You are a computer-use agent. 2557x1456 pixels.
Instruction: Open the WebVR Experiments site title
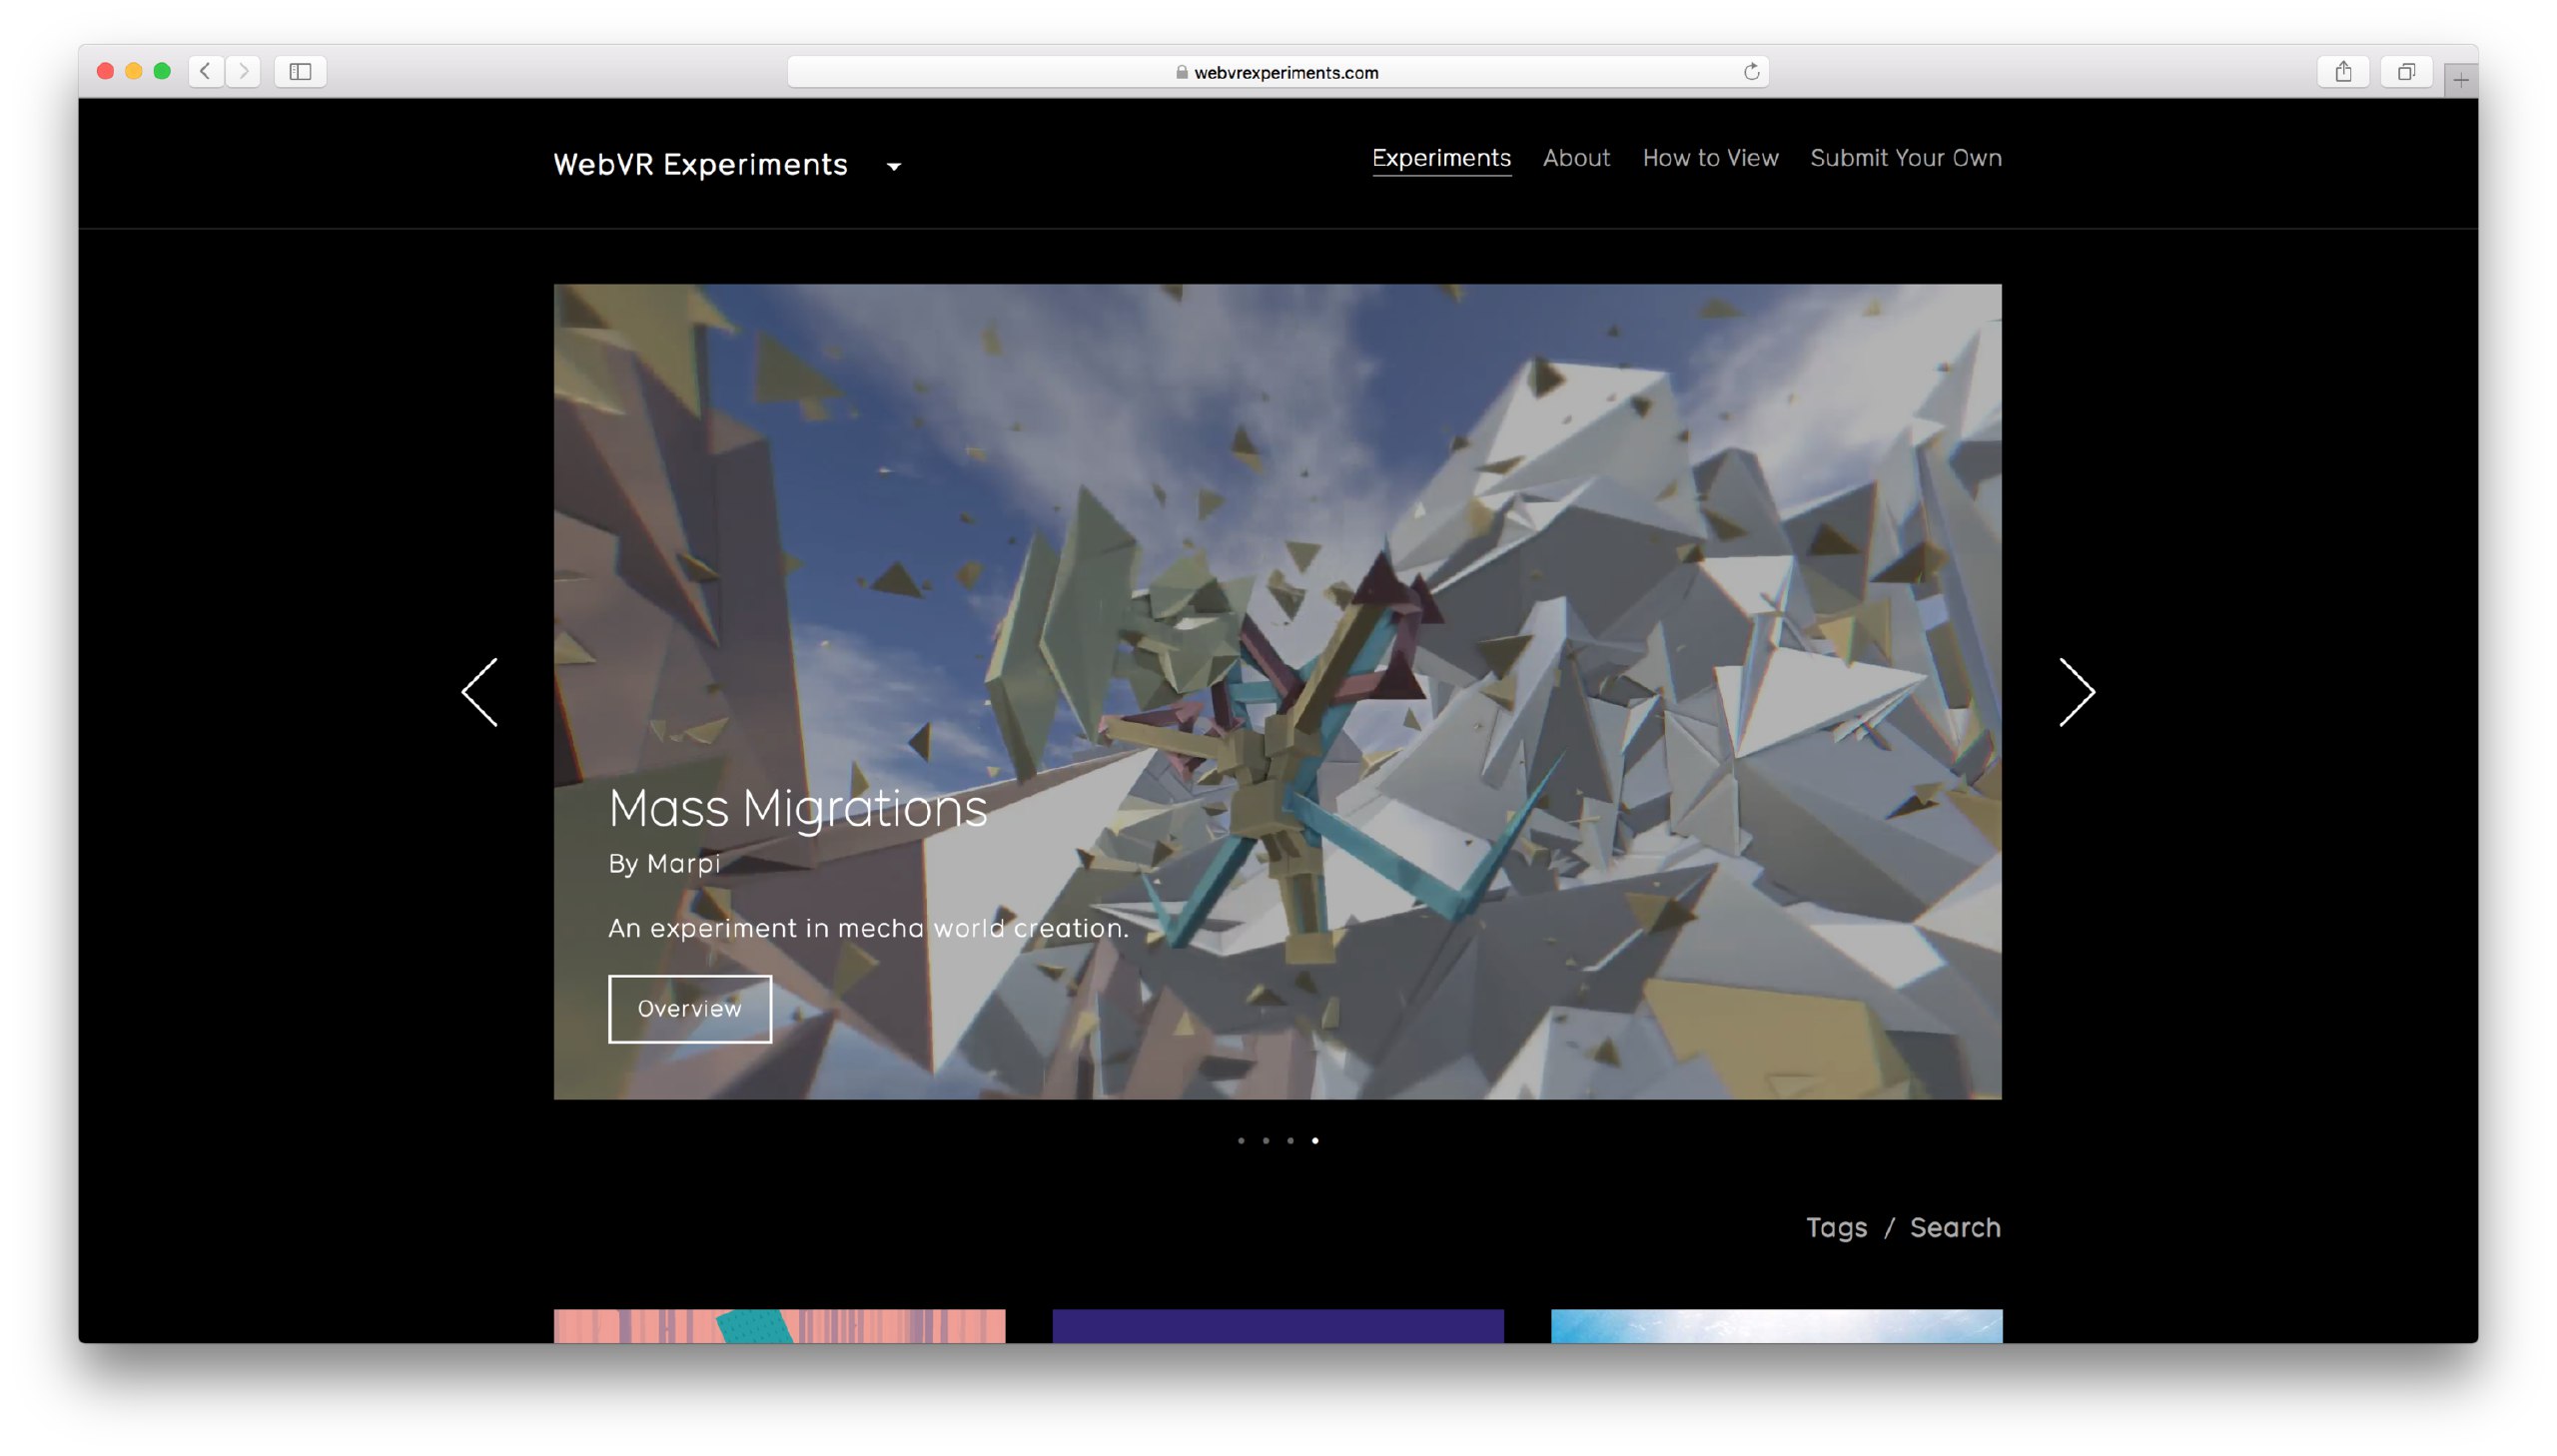click(x=700, y=164)
